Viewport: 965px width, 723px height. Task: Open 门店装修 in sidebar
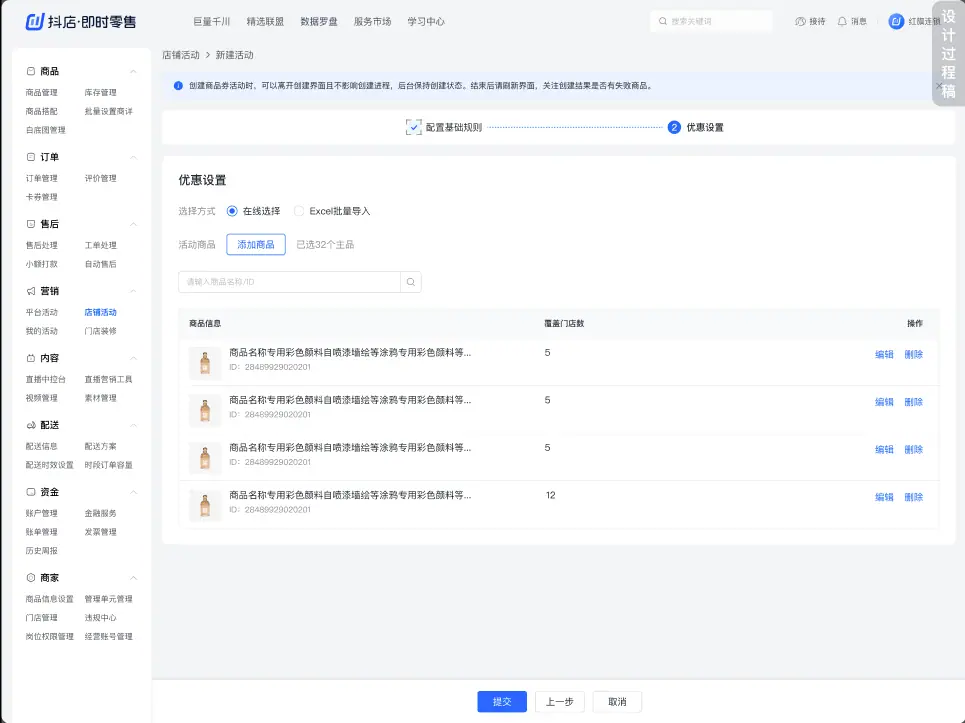[x=100, y=331]
